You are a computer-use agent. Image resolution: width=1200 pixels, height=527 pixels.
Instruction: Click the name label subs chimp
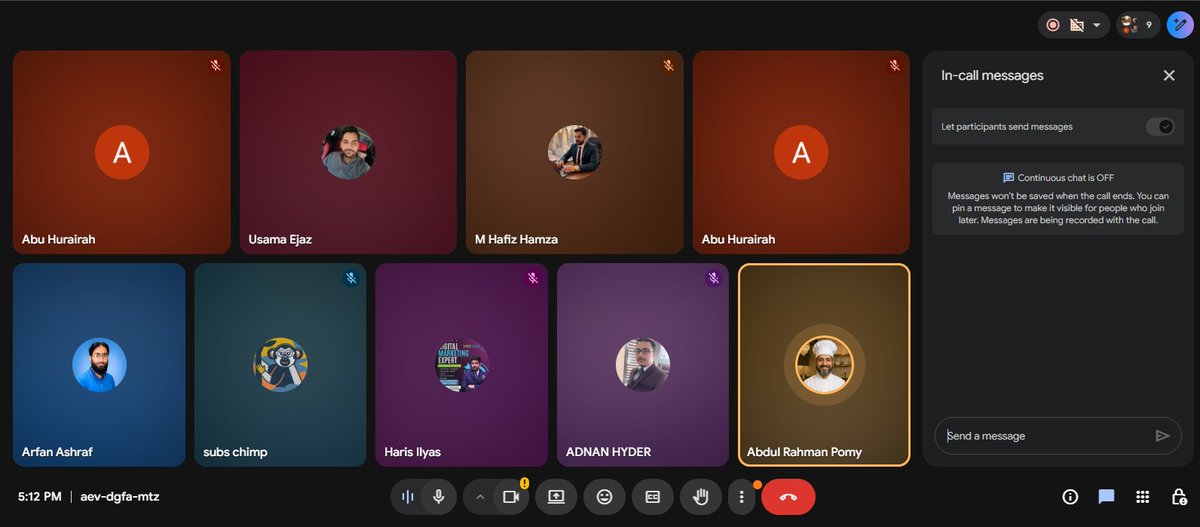tap(234, 453)
